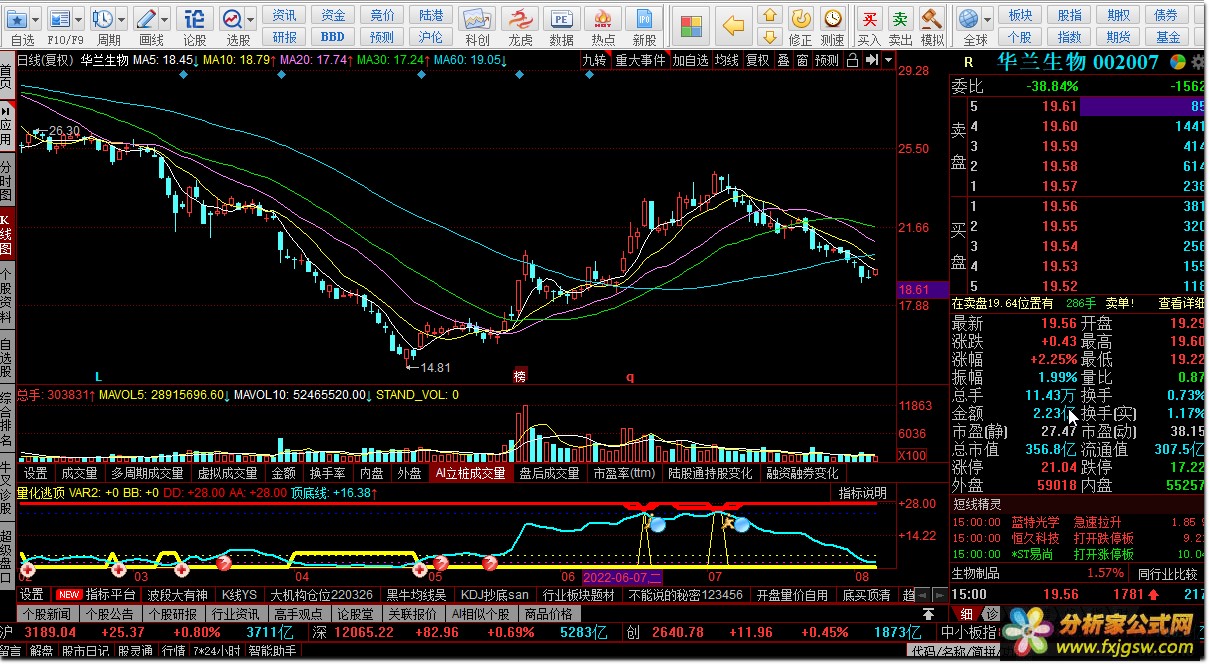Select the 画线 pencil drawing tool
The height and width of the screenshot is (664, 1210).
[x=146, y=19]
